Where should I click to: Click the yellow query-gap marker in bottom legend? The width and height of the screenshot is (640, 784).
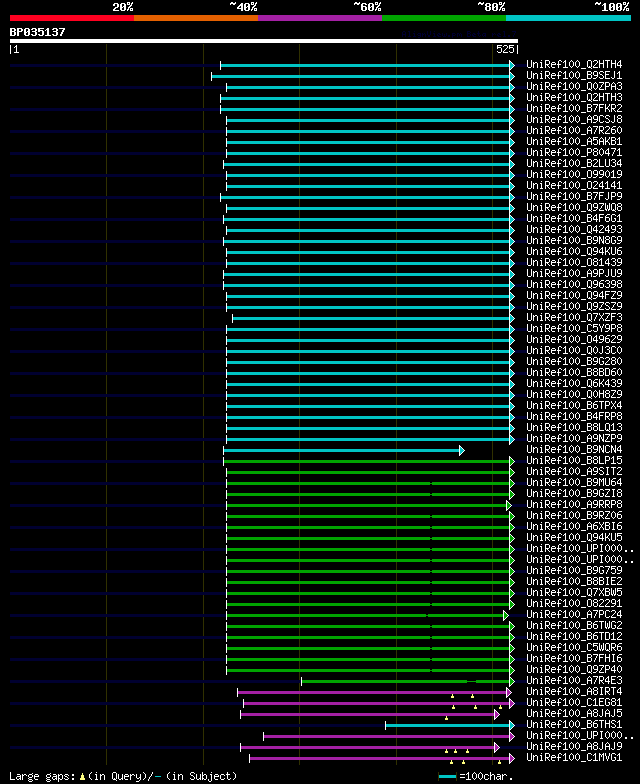coord(82,777)
